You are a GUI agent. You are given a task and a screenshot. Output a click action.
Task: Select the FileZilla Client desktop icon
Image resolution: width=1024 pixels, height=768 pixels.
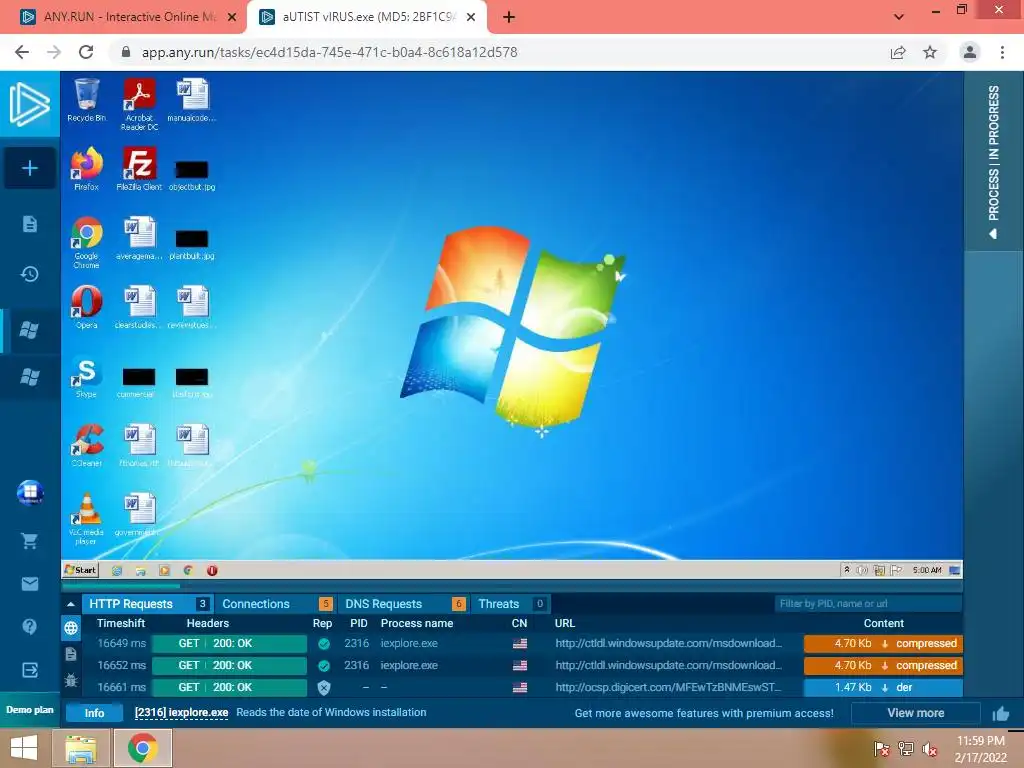point(139,168)
